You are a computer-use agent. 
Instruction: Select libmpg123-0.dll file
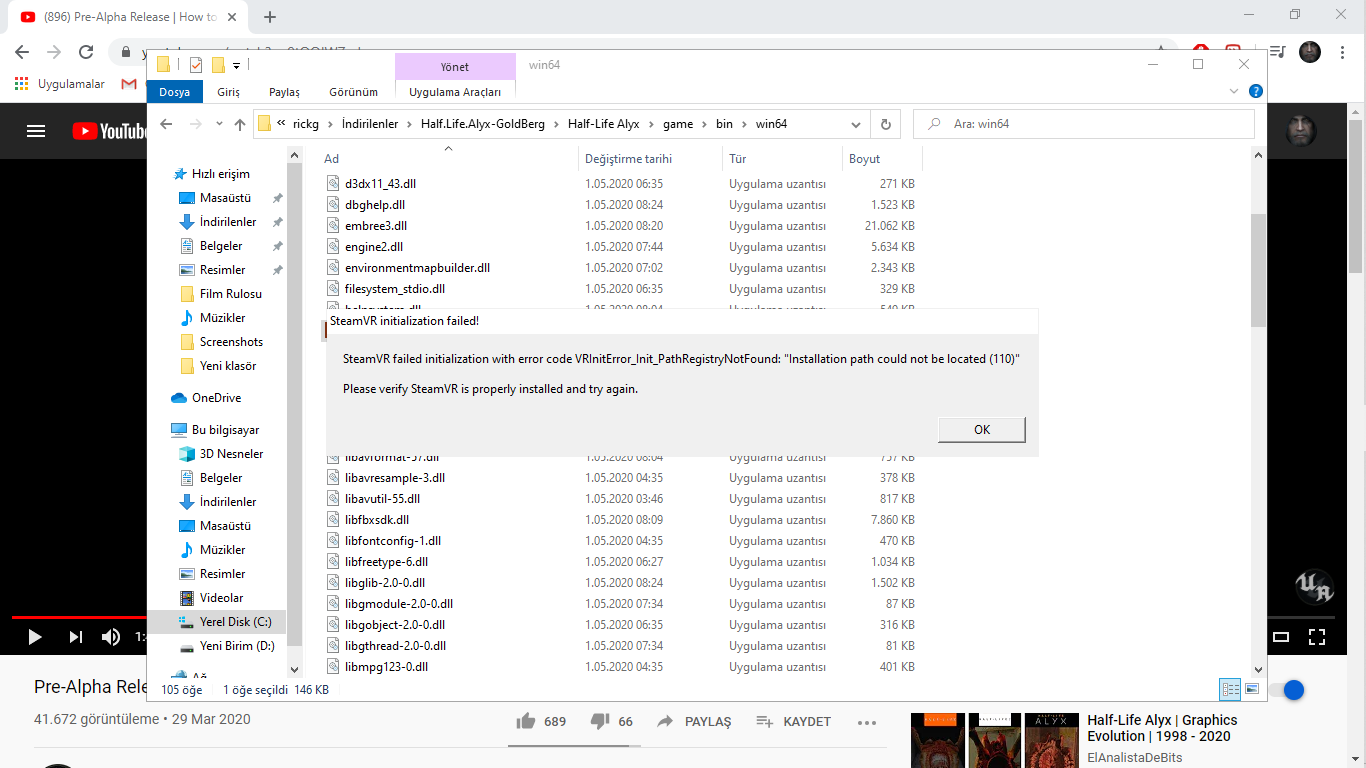[x=386, y=667]
